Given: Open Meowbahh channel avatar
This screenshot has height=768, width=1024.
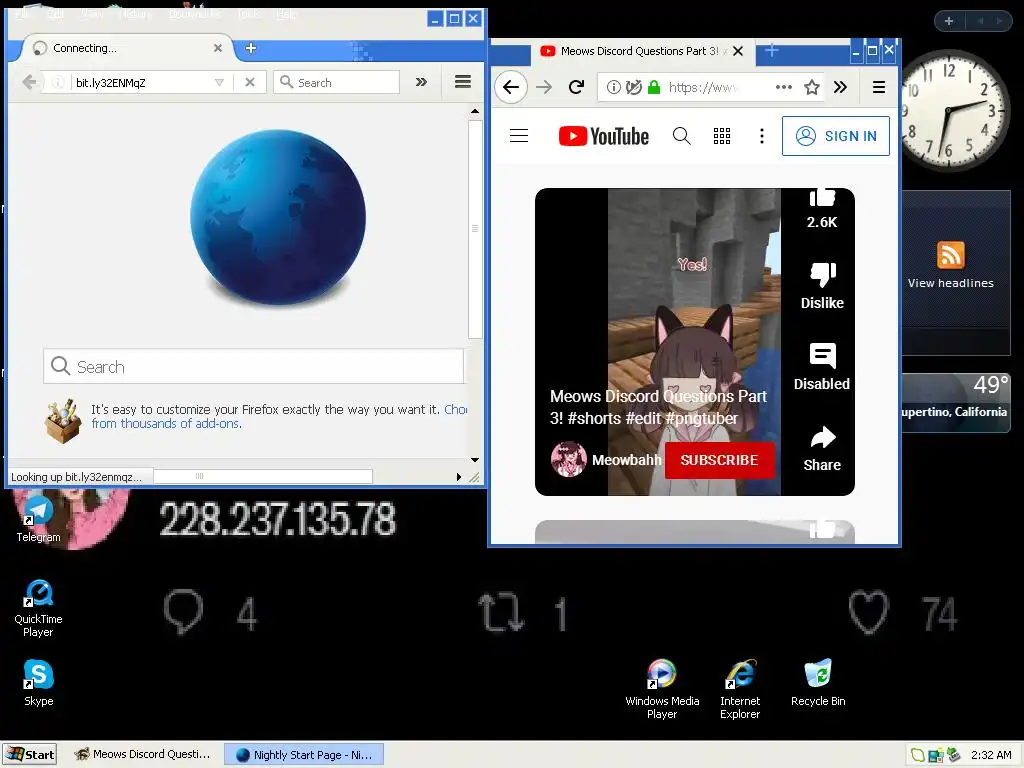Looking at the screenshot, I should point(568,460).
